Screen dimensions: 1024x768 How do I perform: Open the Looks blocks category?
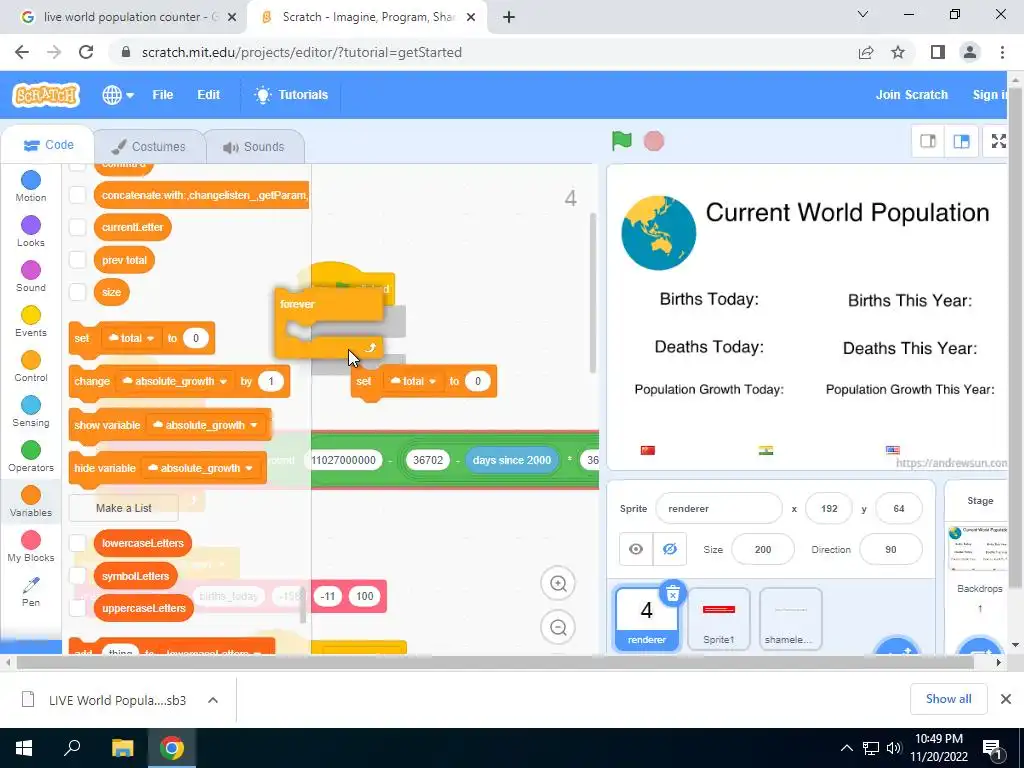pyautogui.click(x=31, y=231)
